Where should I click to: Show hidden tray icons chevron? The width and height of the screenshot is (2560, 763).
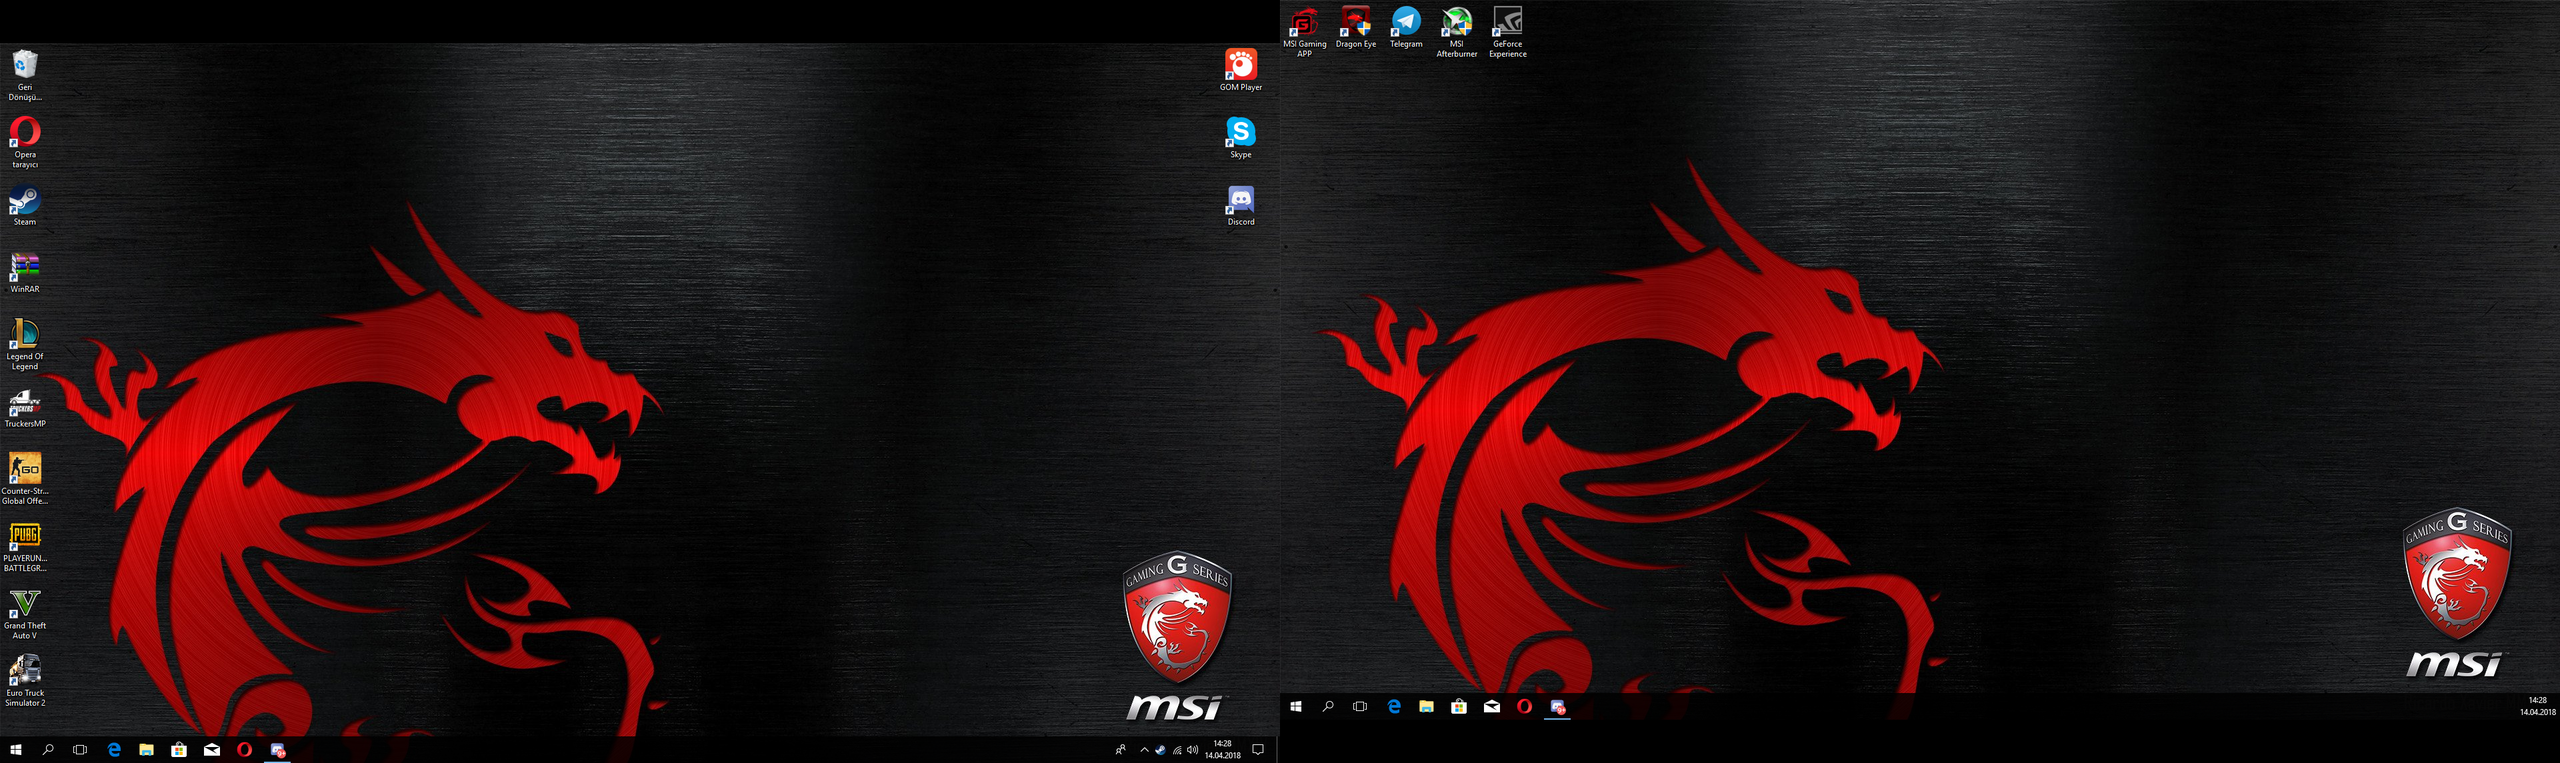[1144, 750]
